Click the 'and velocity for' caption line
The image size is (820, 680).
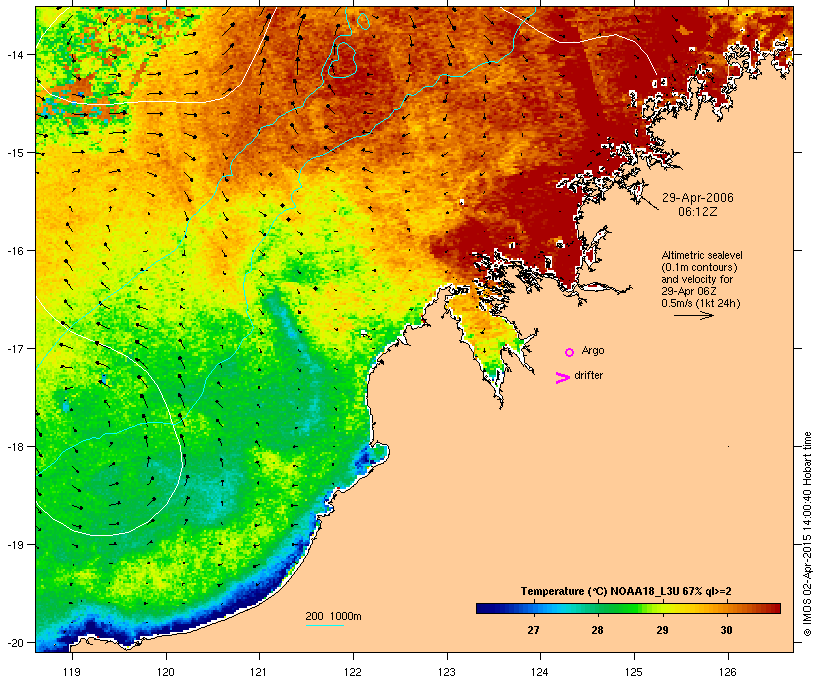[x=697, y=279]
